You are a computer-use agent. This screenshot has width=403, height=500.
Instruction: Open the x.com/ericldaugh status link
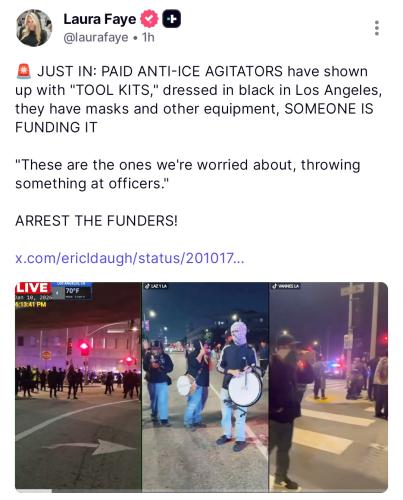pos(130,258)
